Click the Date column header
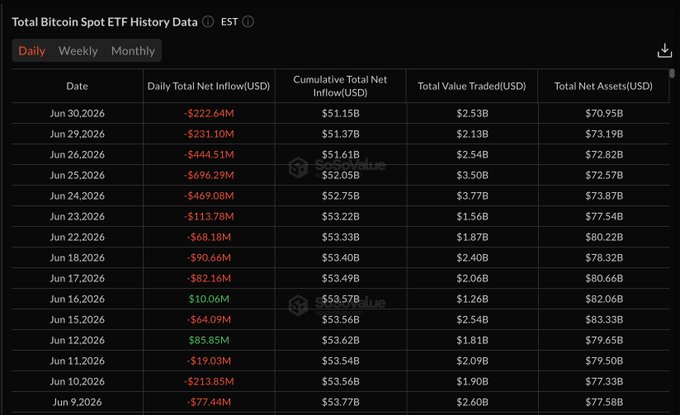 tap(77, 86)
